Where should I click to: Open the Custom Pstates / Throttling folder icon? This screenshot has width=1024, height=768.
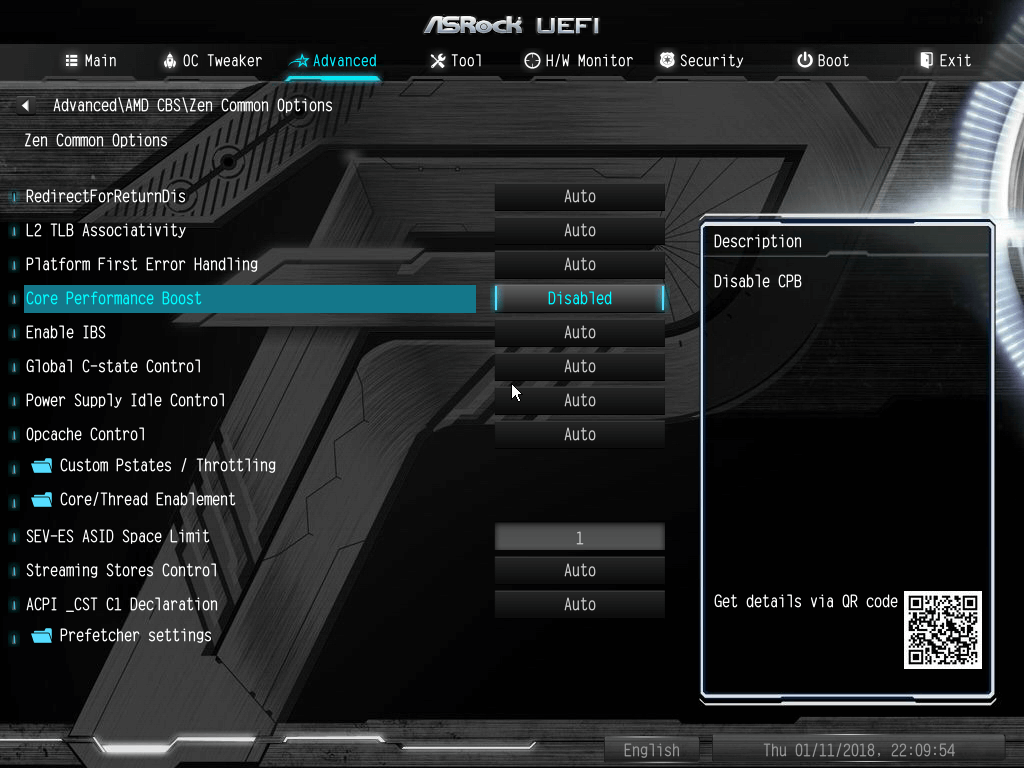coord(42,466)
